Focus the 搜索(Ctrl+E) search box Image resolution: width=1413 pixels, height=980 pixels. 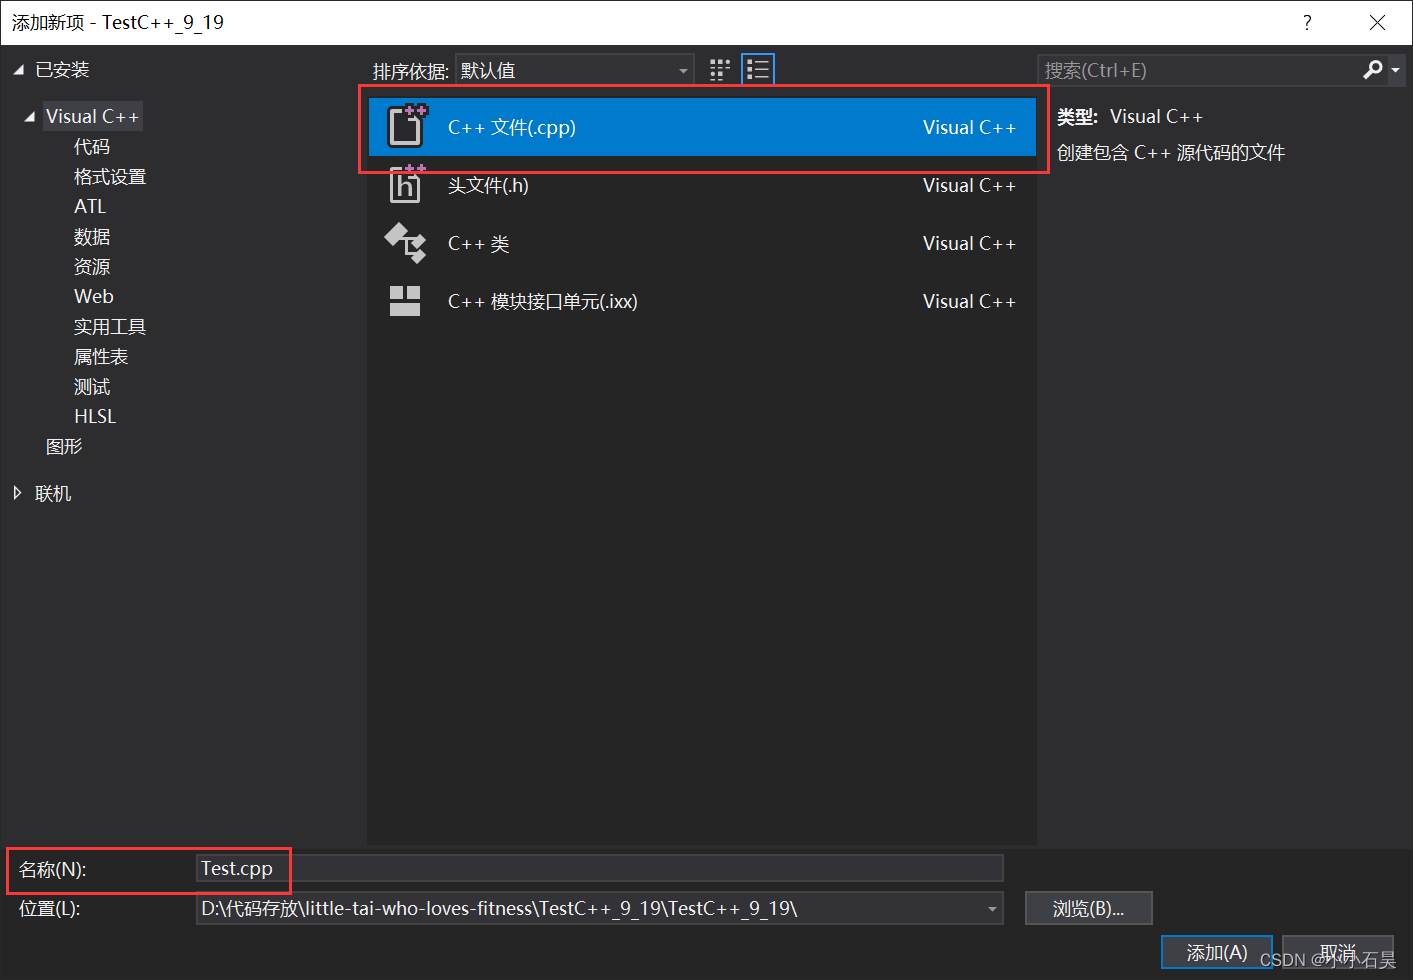pyautogui.click(x=1199, y=70)
